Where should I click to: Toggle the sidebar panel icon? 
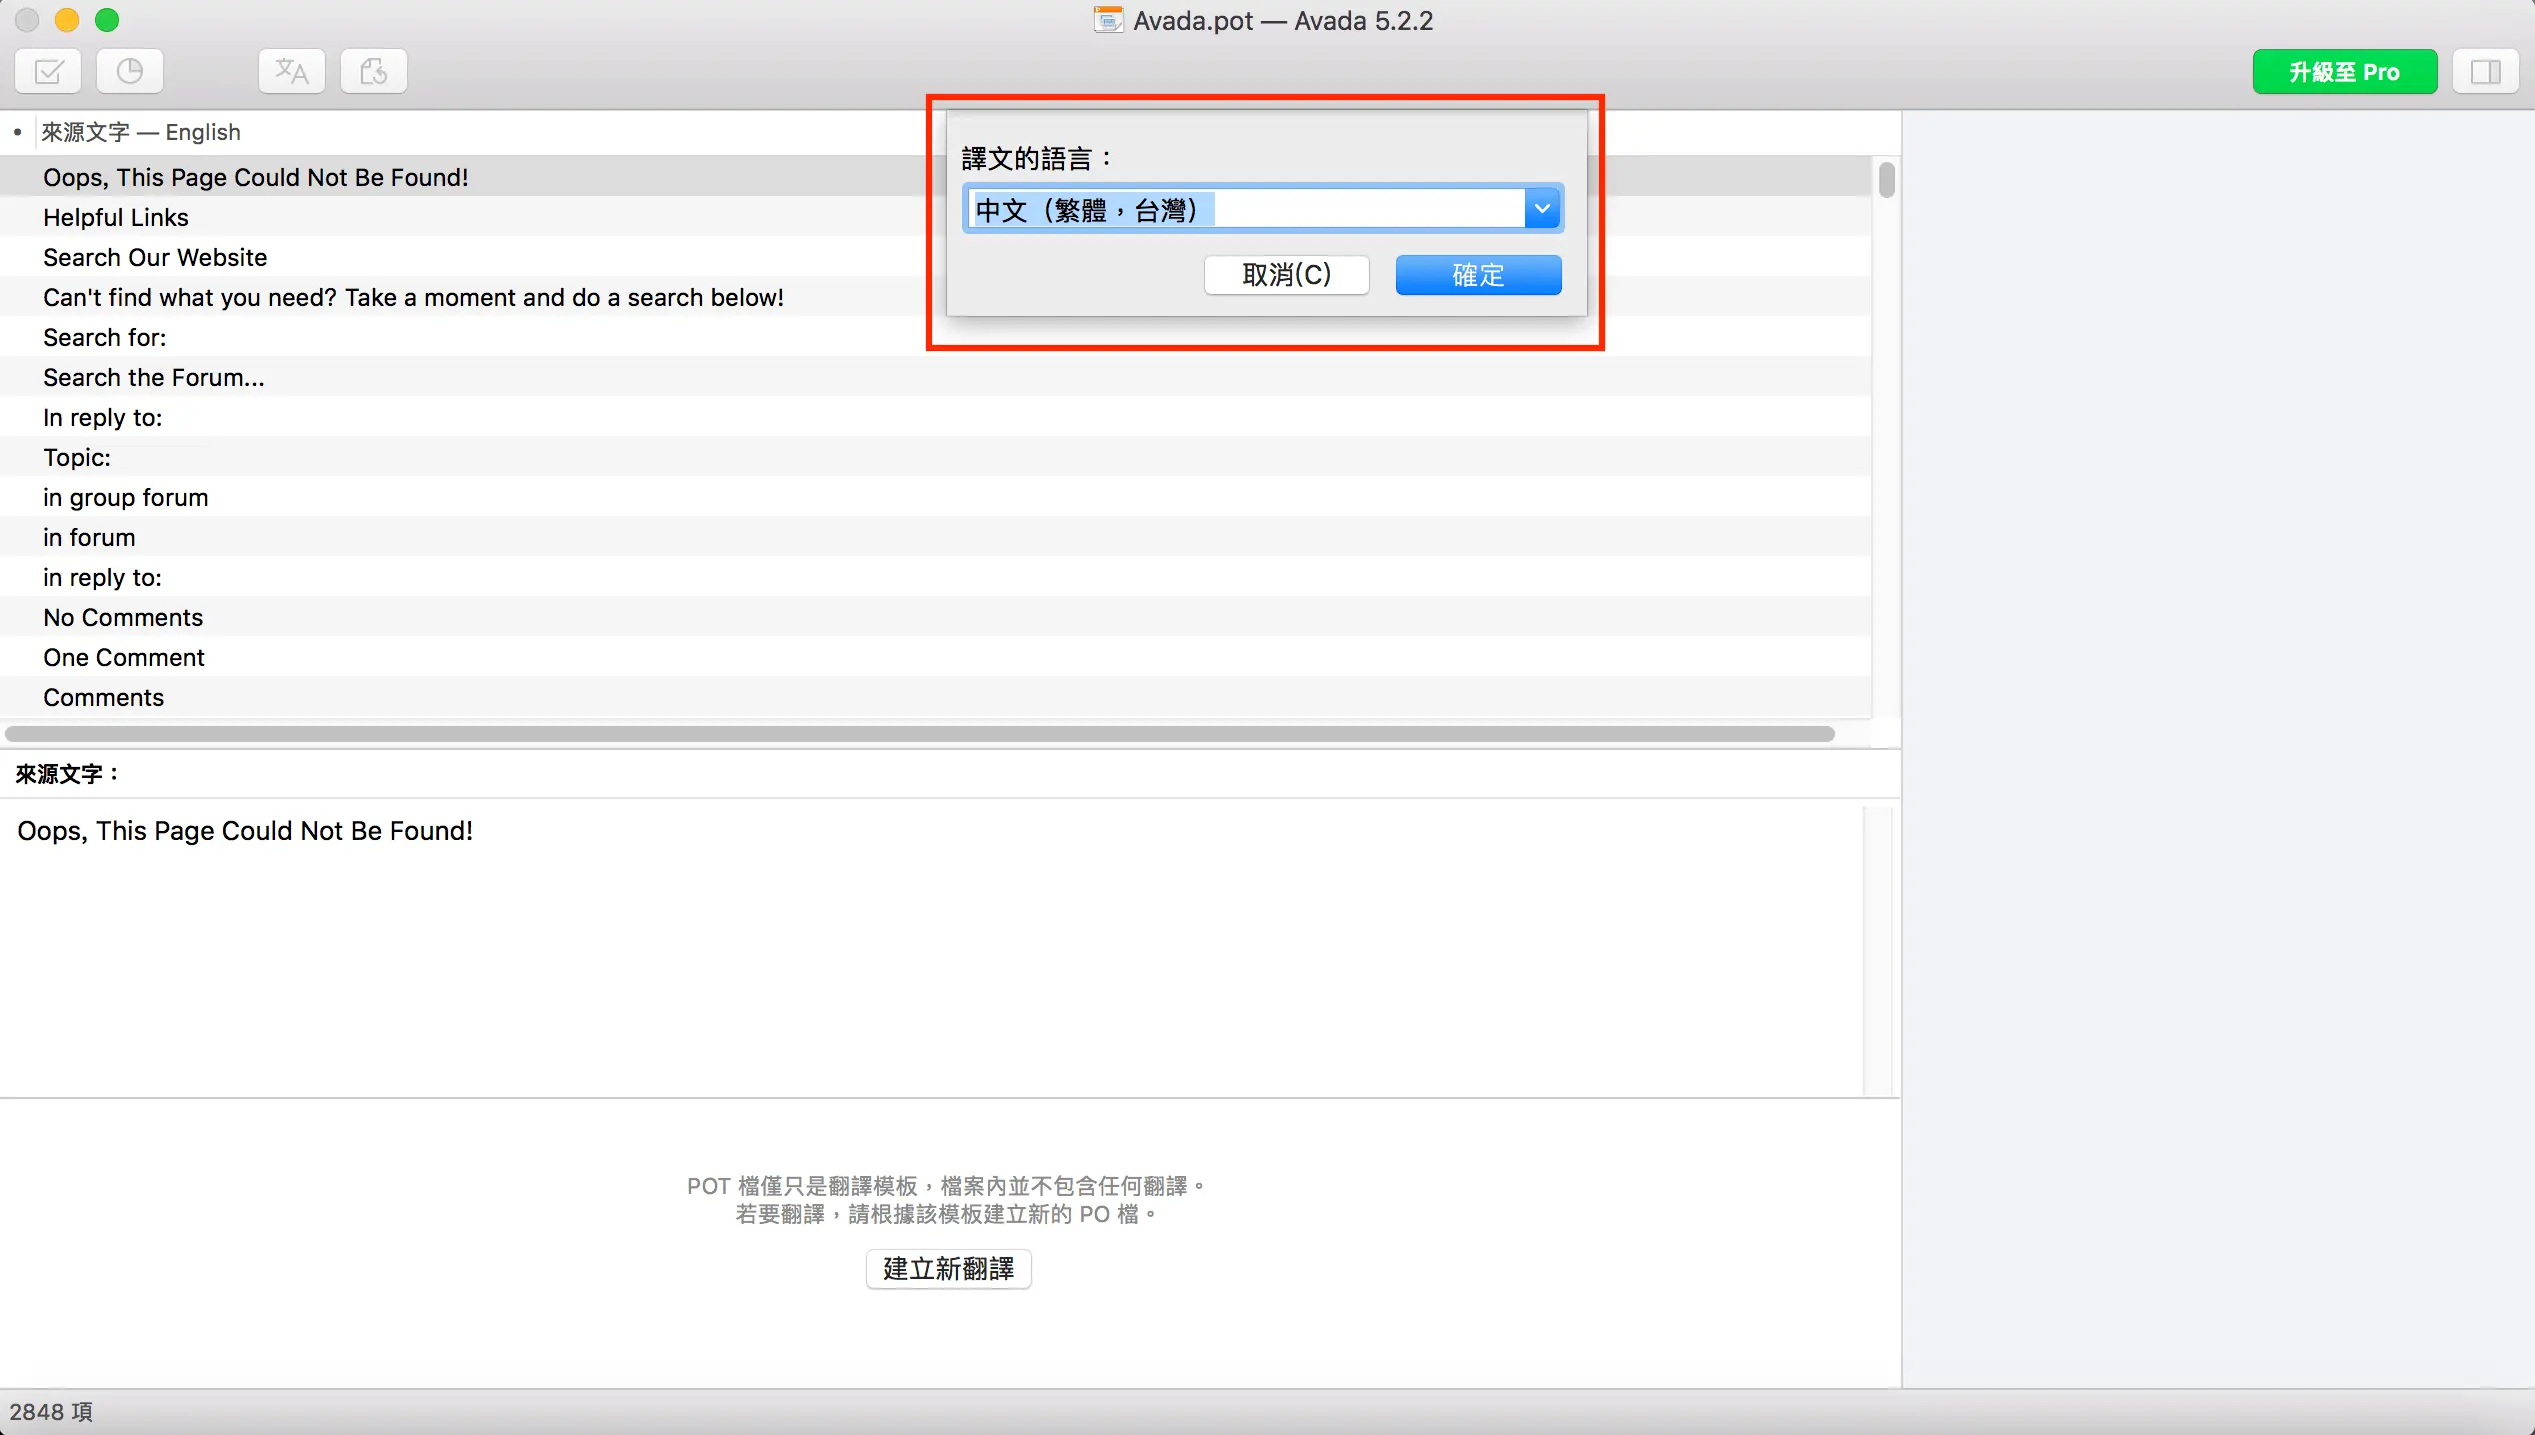click(x=2485, y=72)
